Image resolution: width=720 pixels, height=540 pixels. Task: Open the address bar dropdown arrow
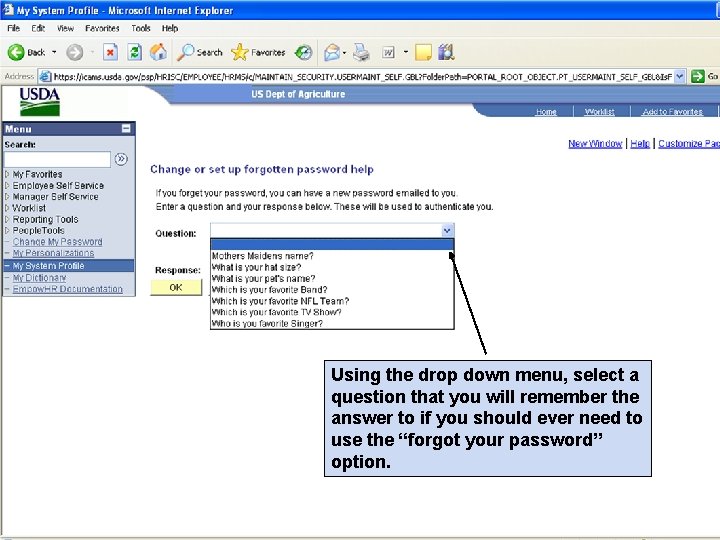(x=680, y=76)
